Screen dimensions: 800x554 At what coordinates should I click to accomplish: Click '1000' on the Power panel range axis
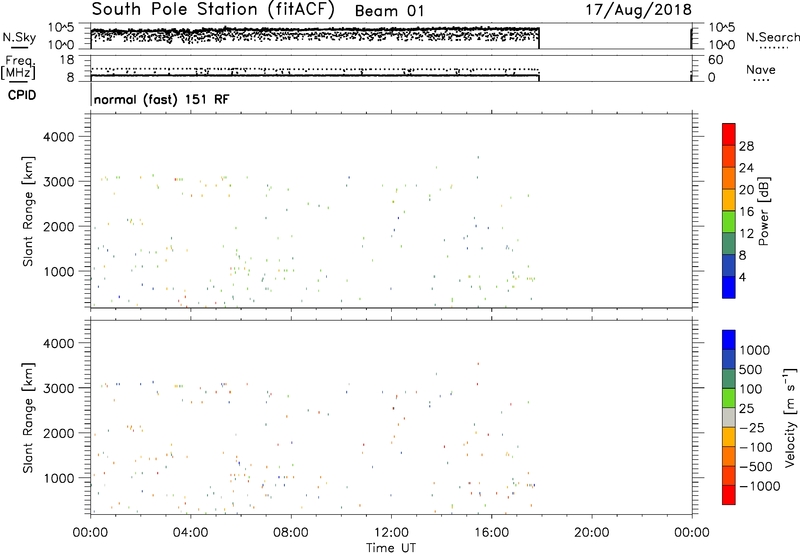point(59,272)
